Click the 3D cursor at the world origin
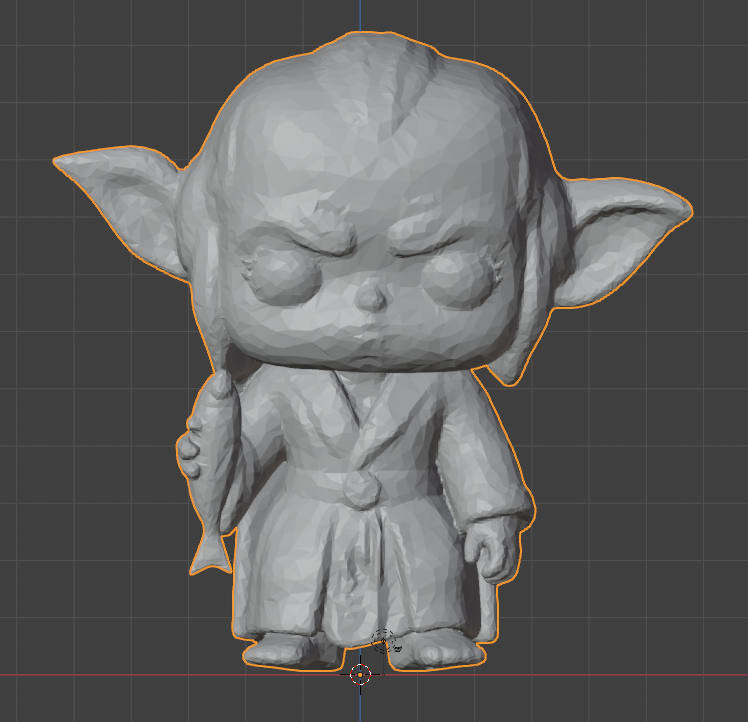Screen dimensions: 748x722 click(361, 674)
